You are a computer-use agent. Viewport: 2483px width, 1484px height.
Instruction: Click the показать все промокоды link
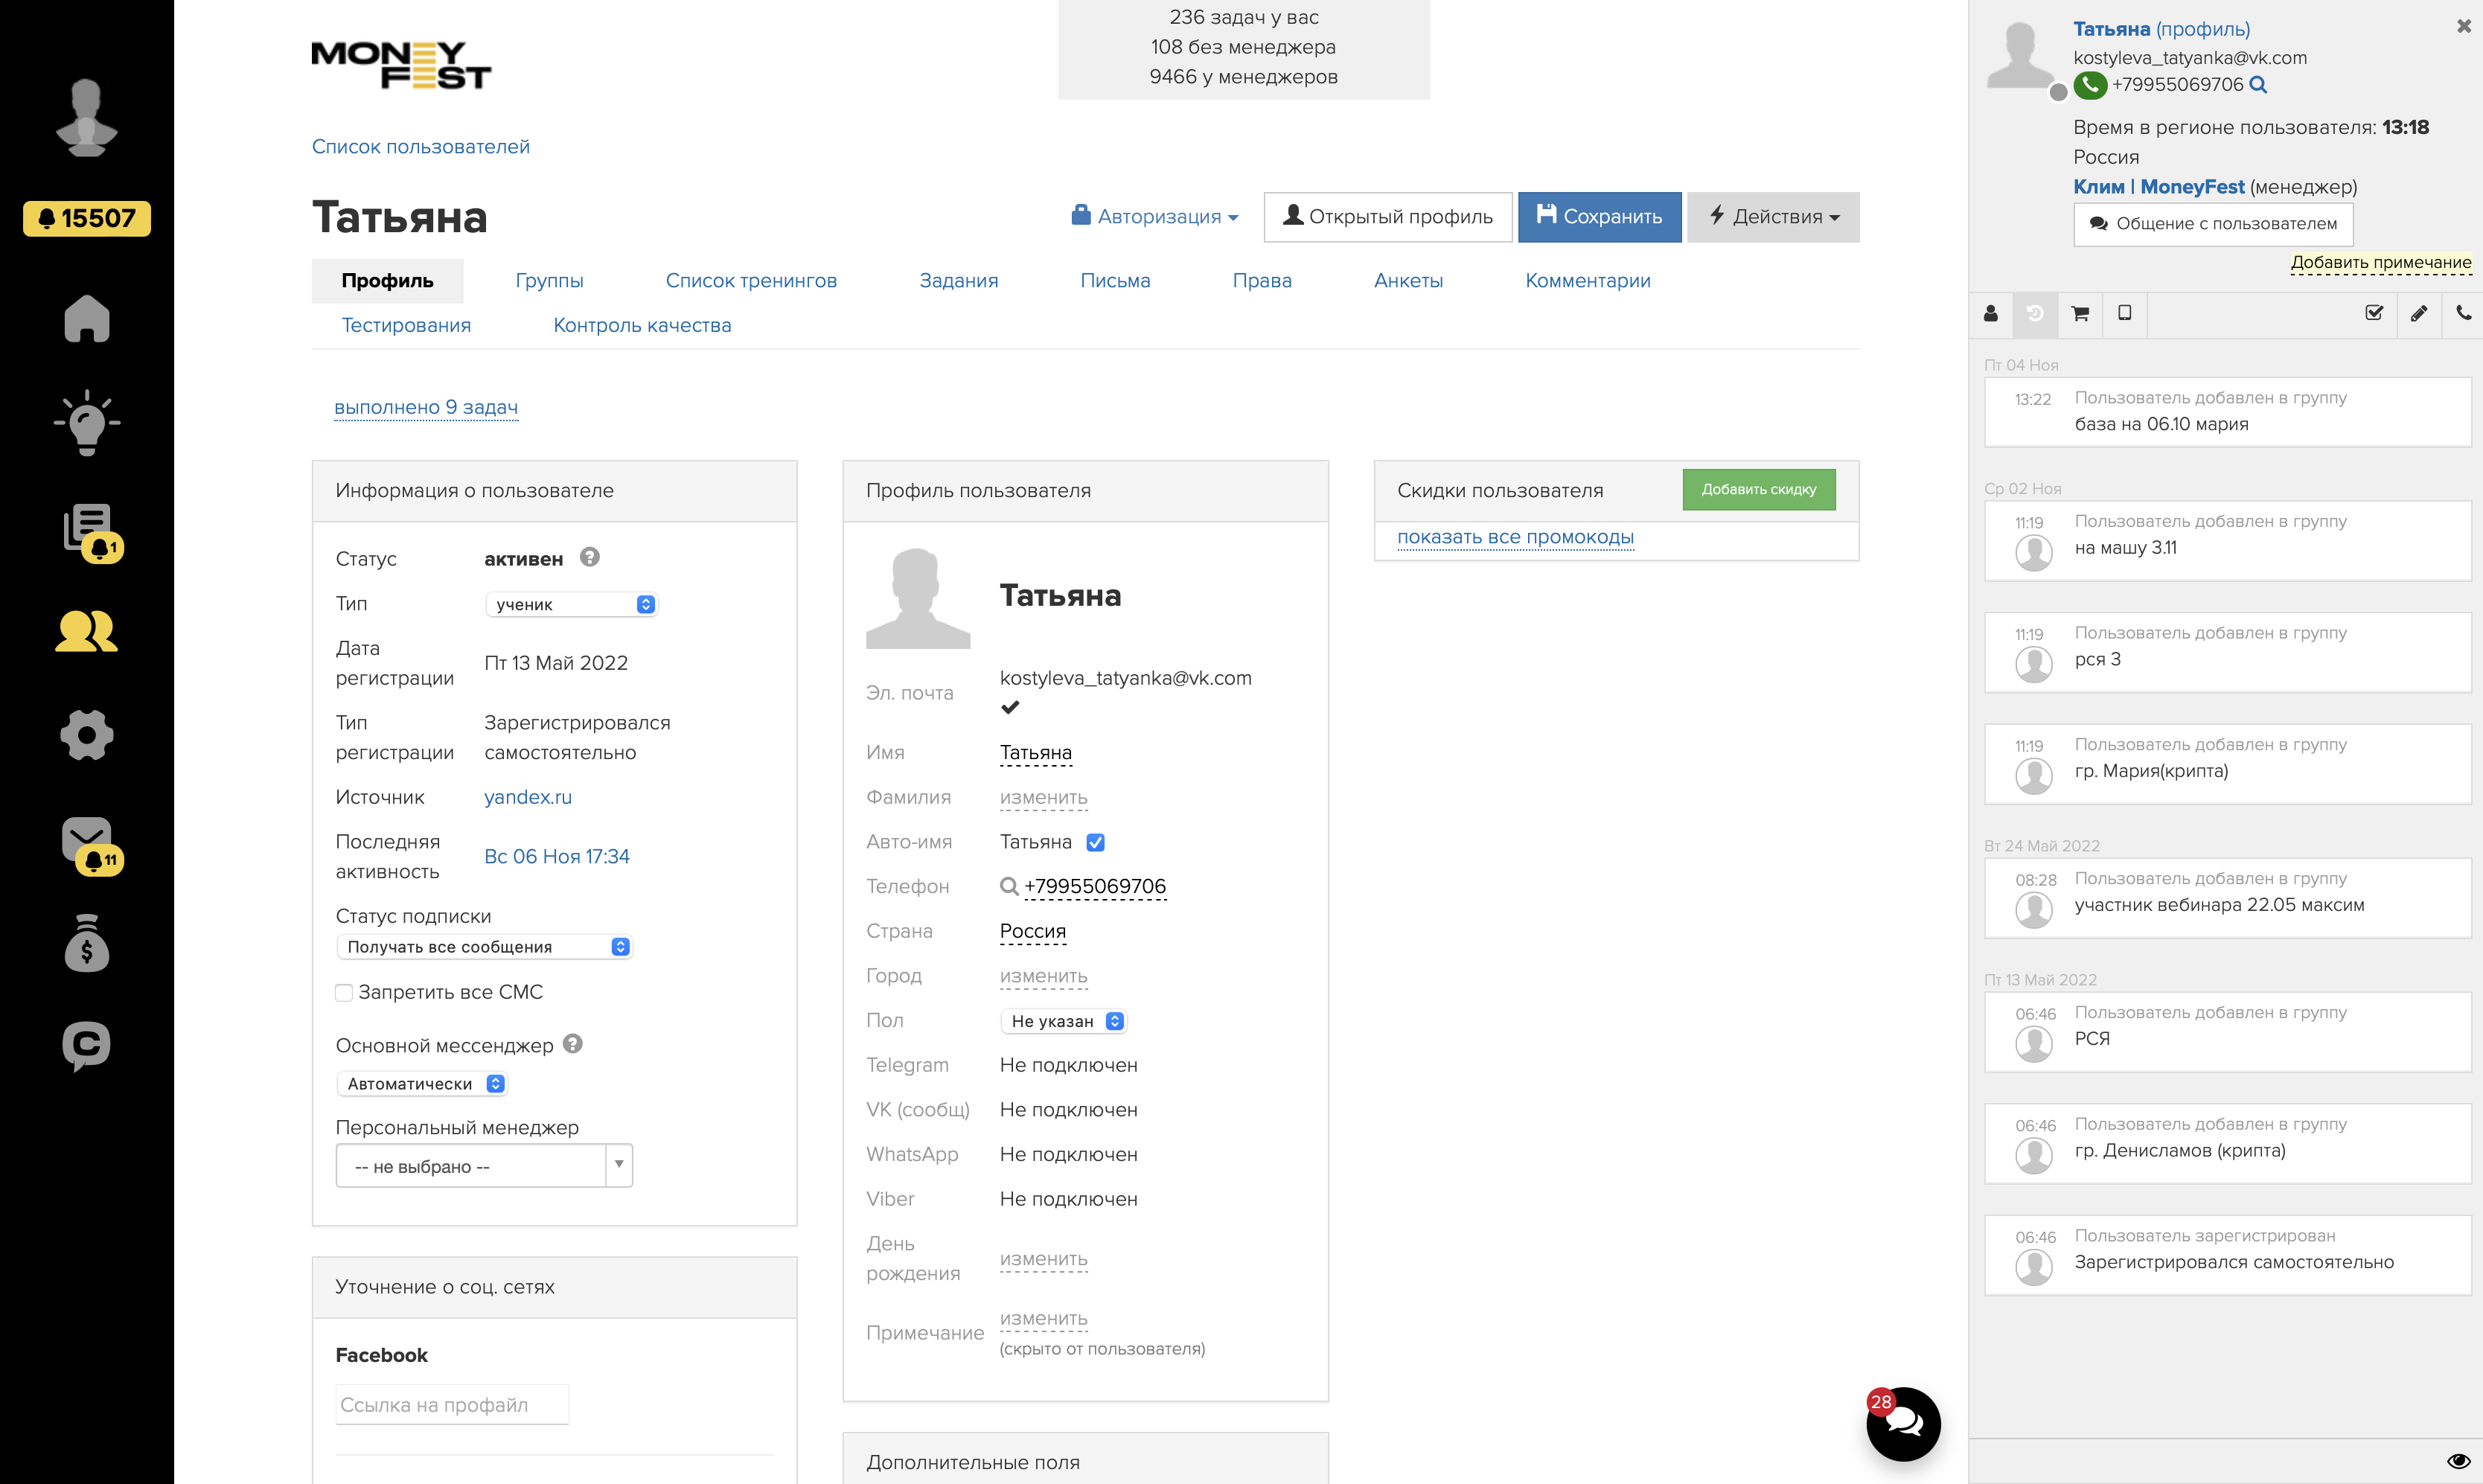click(x=1515, y=538)
